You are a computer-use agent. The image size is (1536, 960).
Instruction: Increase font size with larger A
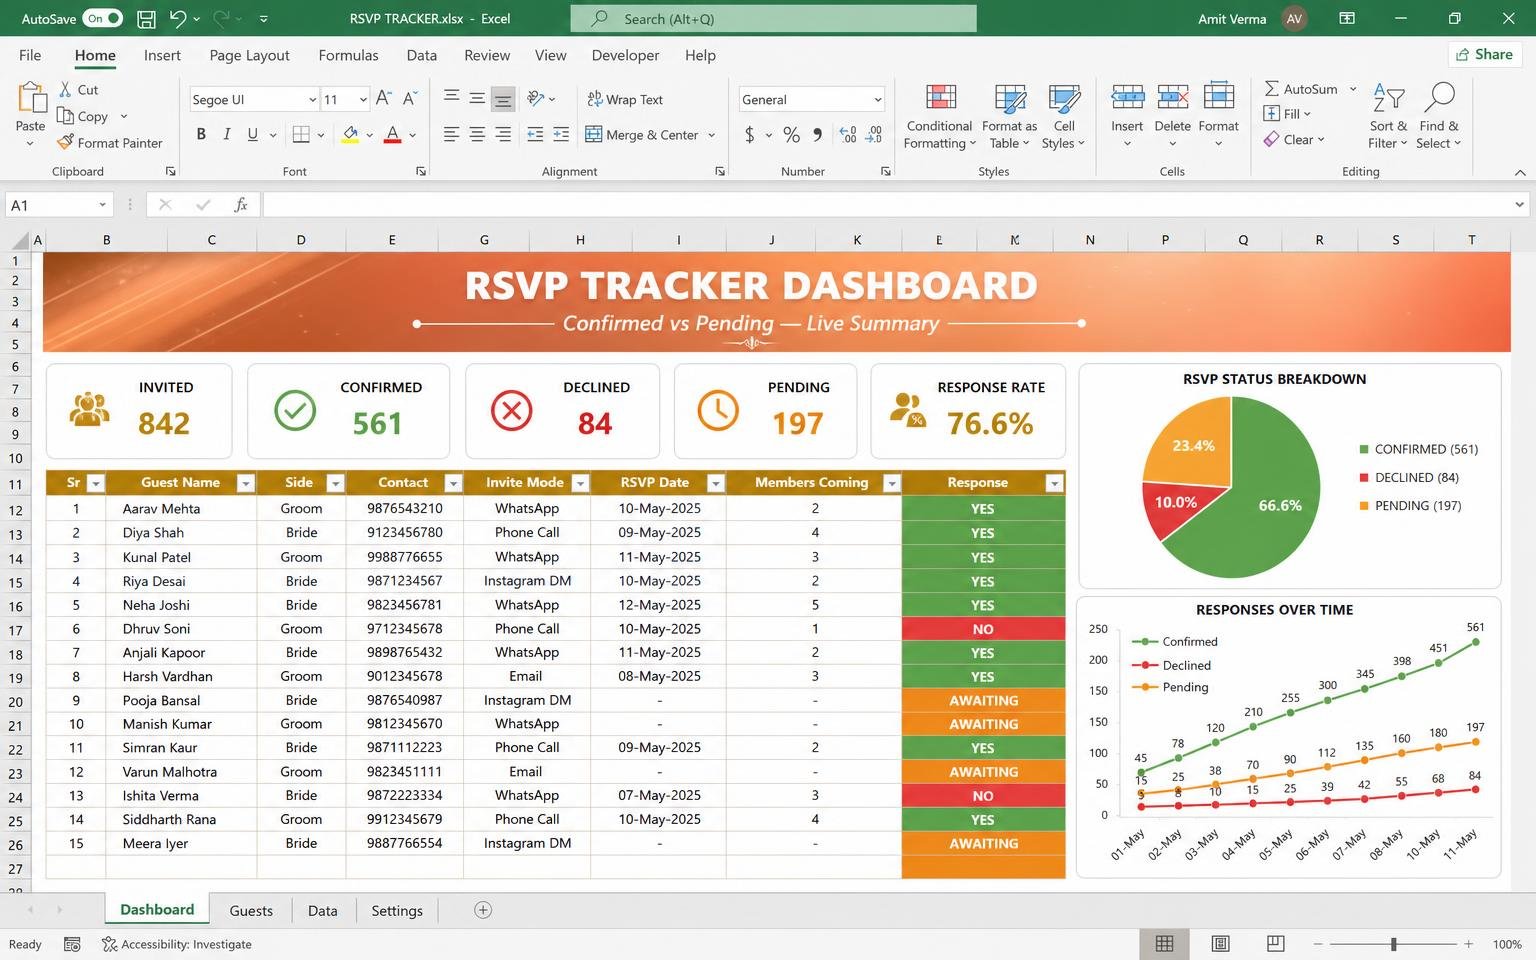pyautogui.click(x=383, y=98)
